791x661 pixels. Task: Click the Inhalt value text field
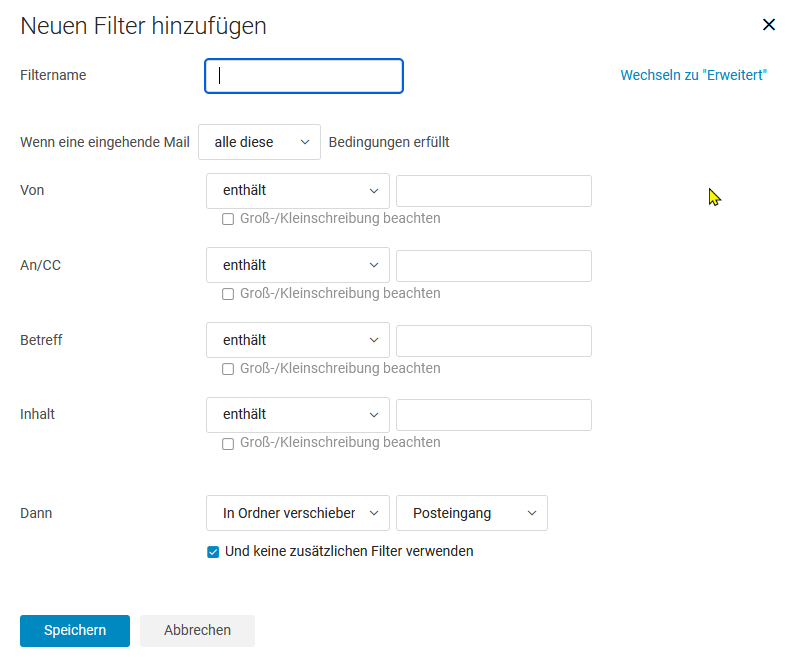[x=494, y=415]
